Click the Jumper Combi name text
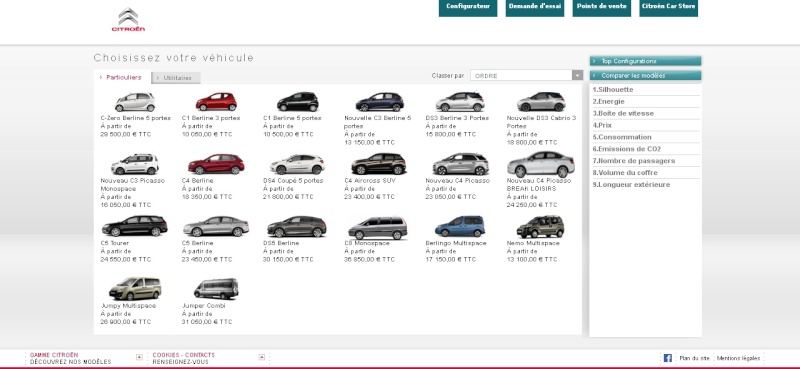800x369 pixels. coord(204,306)
